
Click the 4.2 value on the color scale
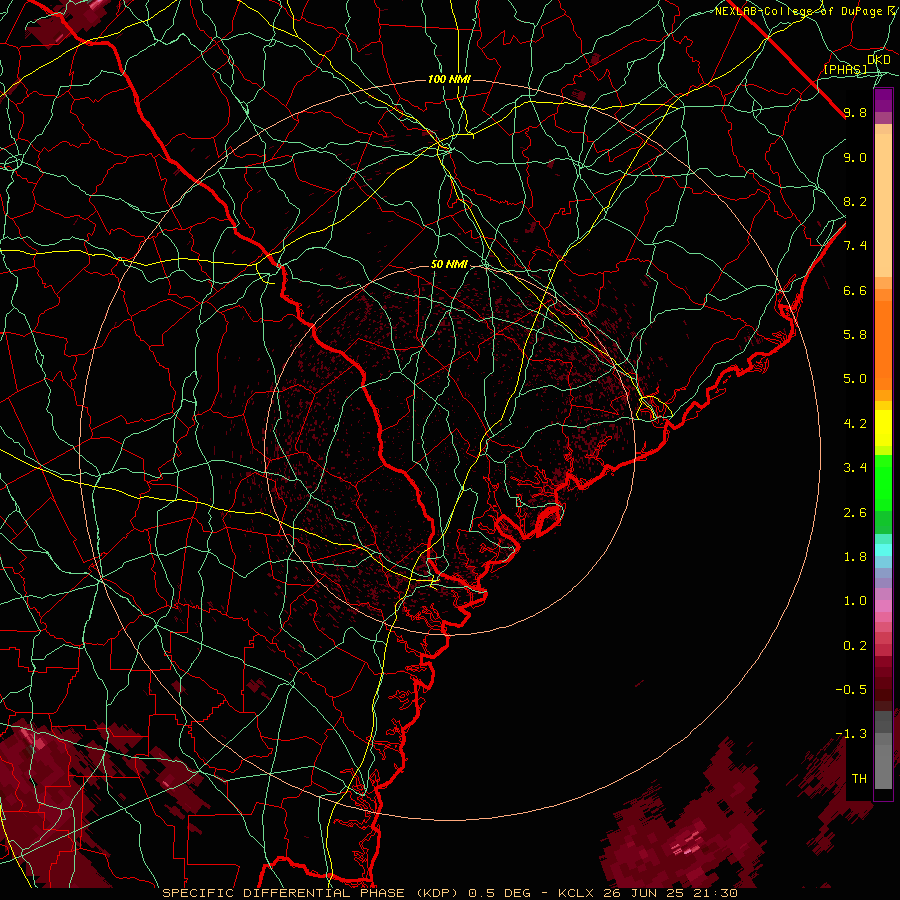855,424
